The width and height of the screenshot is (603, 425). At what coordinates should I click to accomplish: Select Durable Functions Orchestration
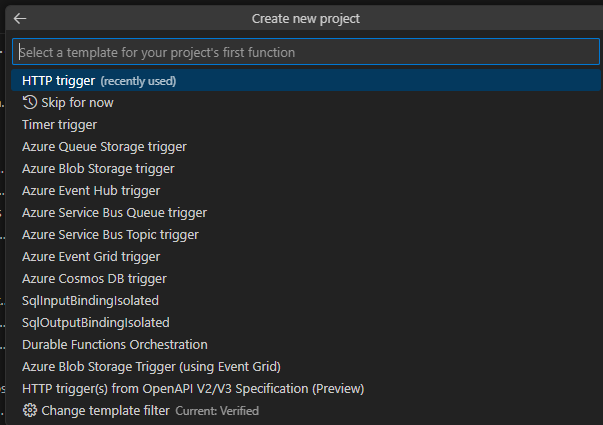point(115,345)
